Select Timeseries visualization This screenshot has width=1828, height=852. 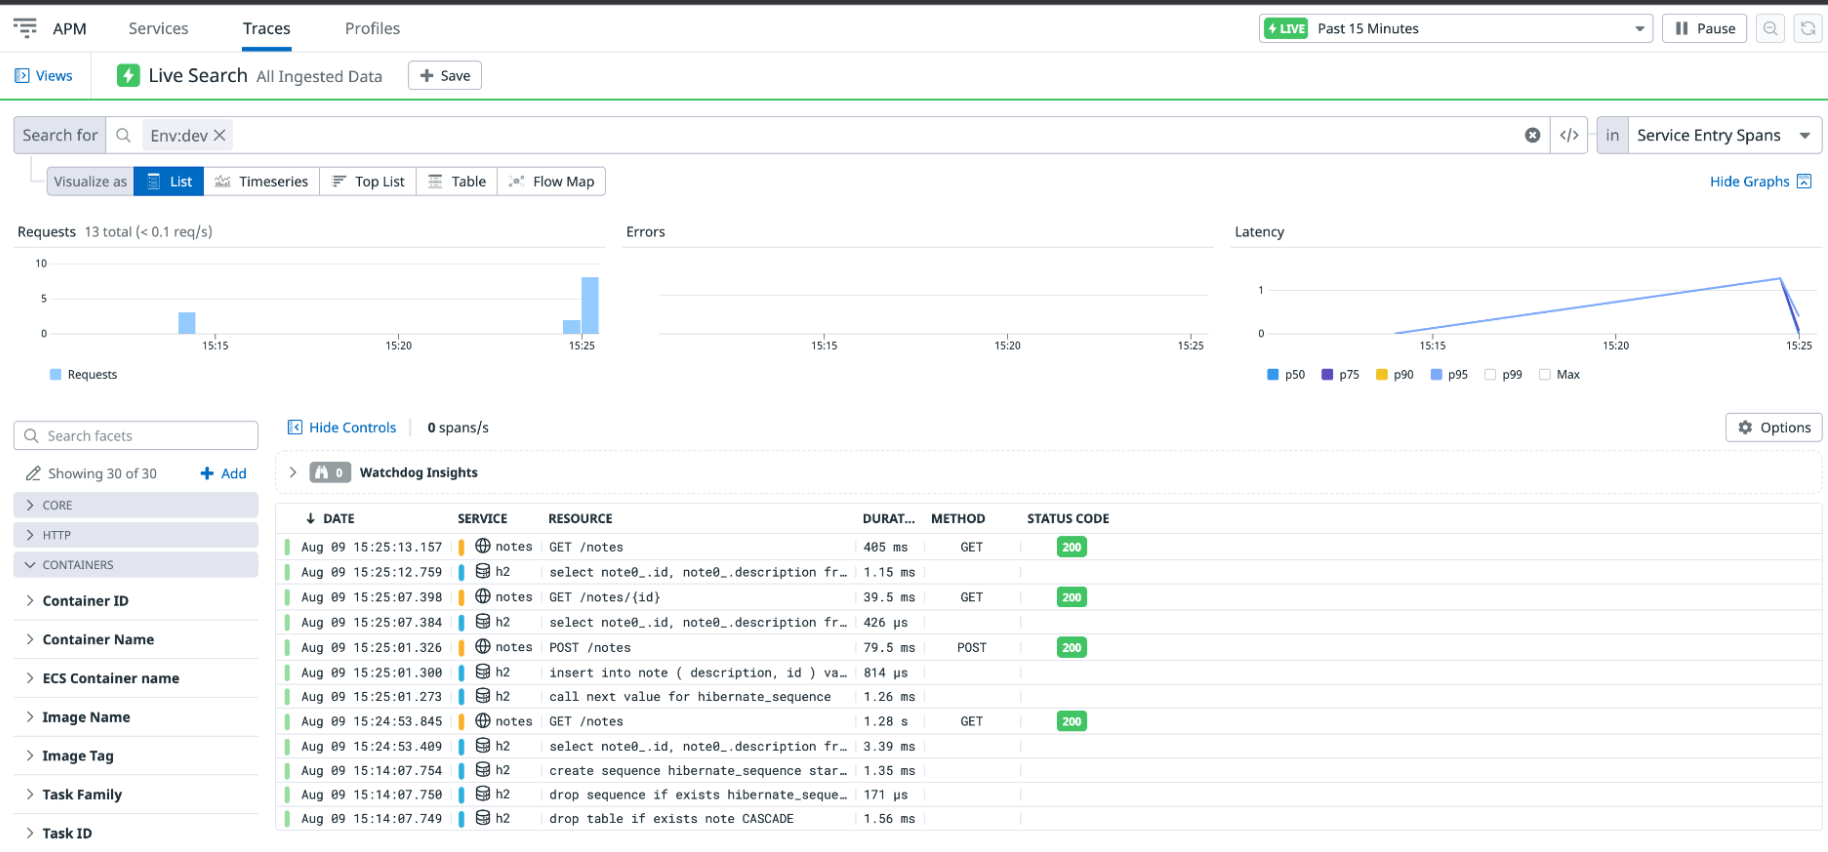tap(262, 181)
